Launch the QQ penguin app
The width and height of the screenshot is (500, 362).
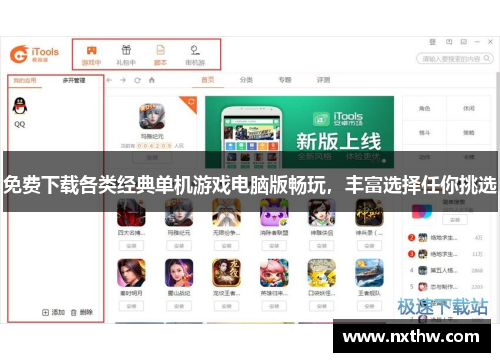20,106
